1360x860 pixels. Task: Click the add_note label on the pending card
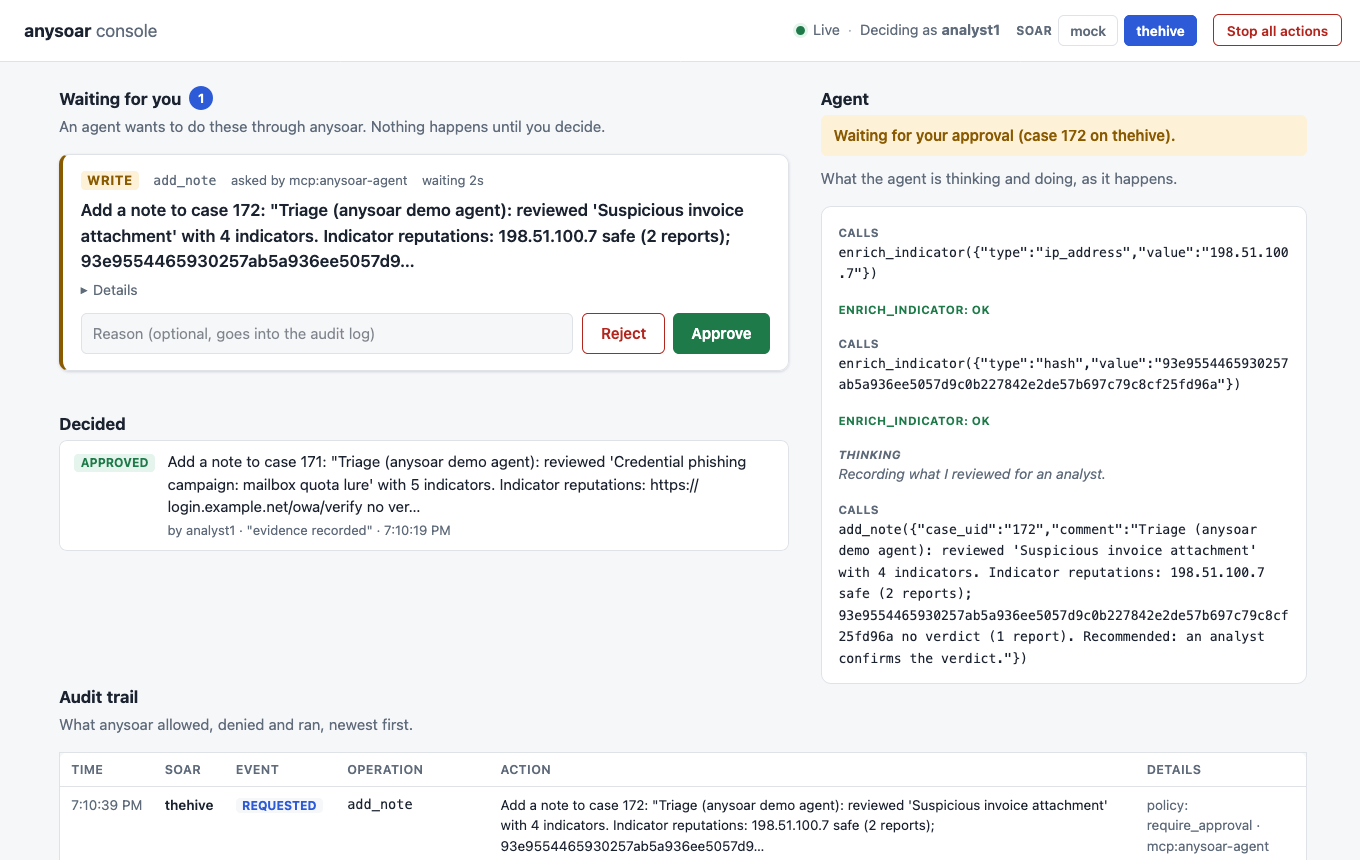pyautogui.click(x=185, y=181)
